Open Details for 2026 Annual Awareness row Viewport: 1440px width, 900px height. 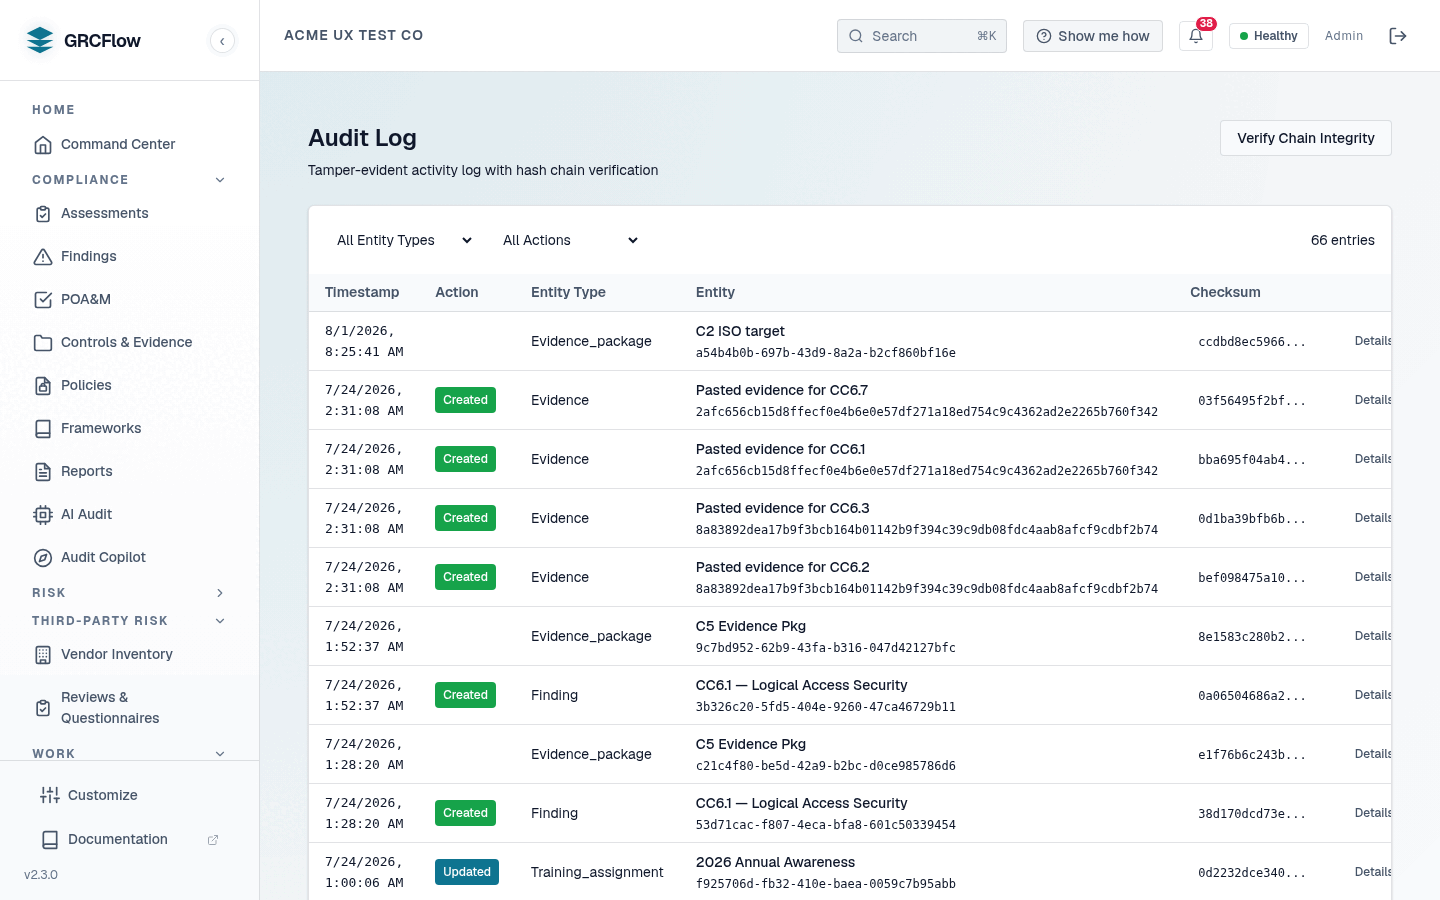tap(1373, 872)
